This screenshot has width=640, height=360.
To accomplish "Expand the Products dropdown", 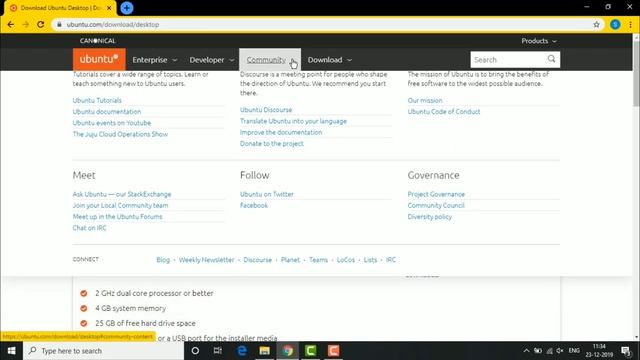I will [x=539, y=41].
